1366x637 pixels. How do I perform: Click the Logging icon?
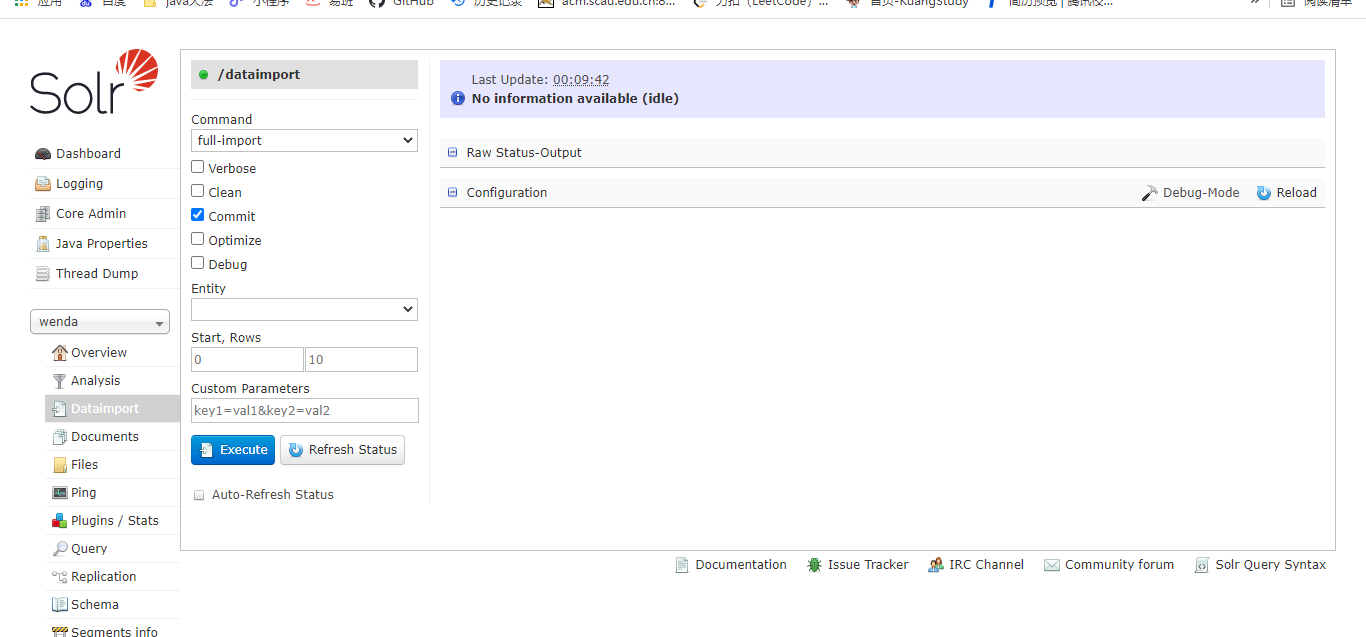(x=43, y=184)
